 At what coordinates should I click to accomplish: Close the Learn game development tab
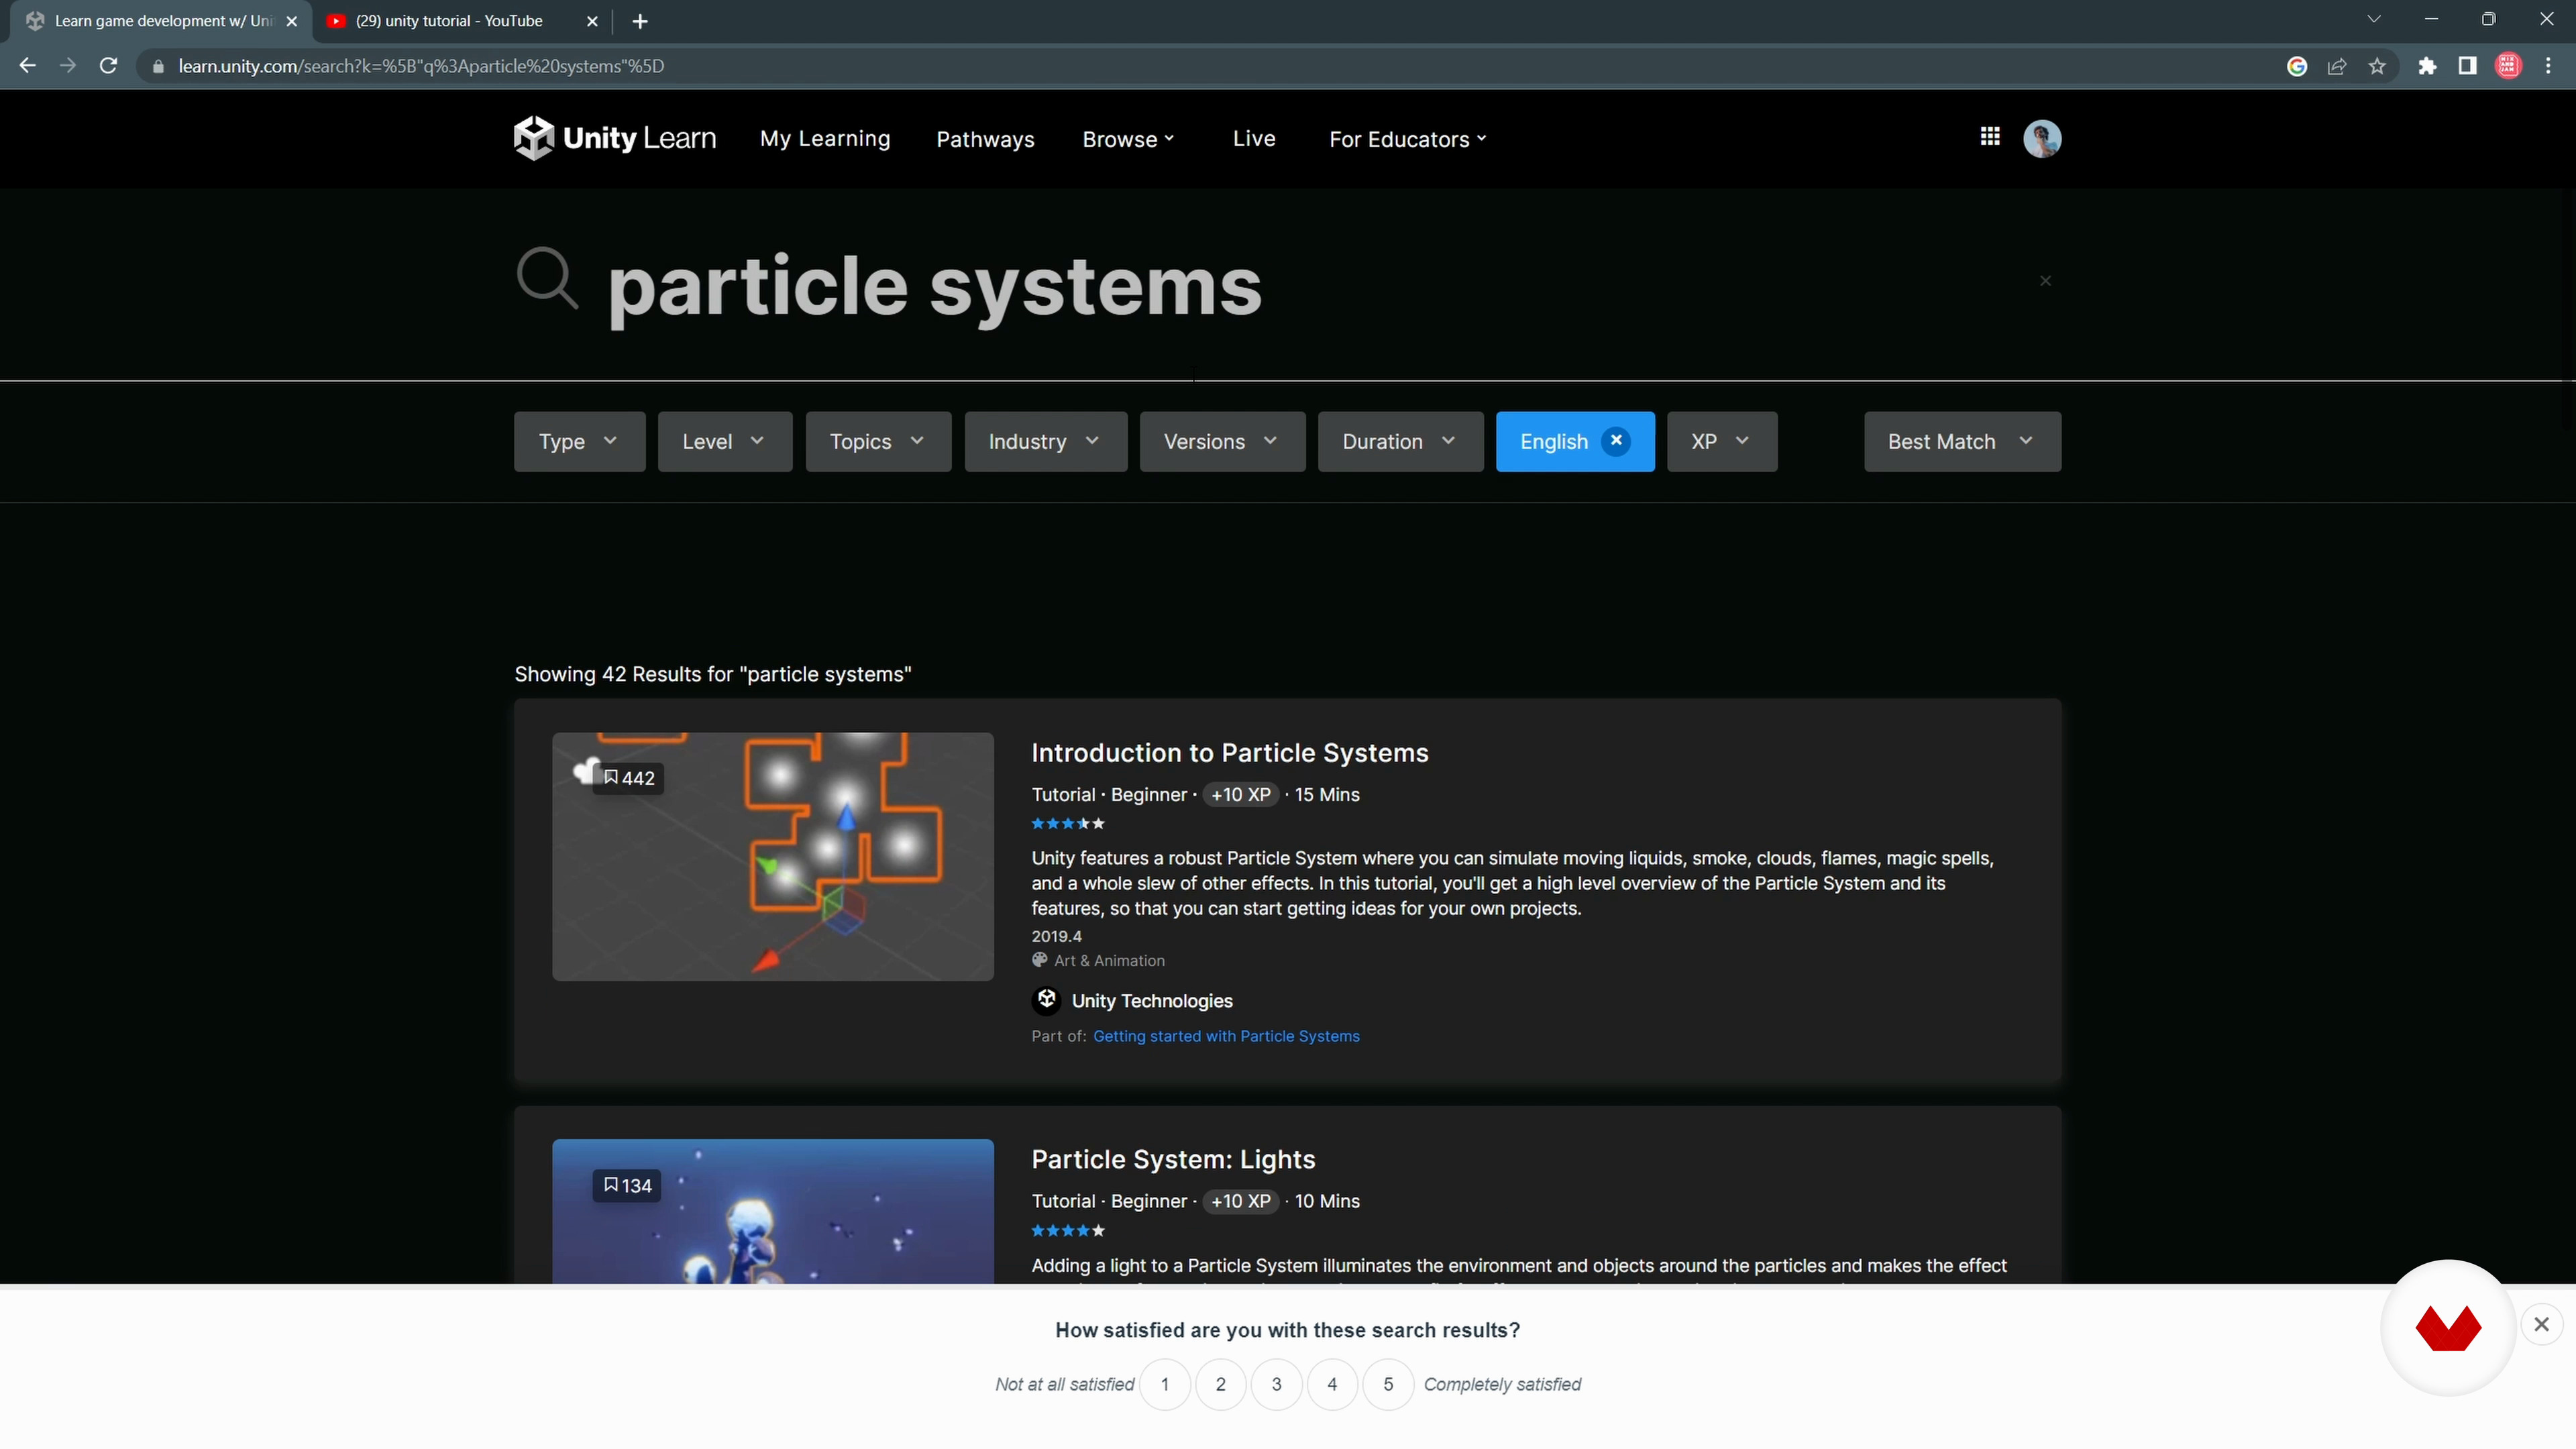pos(292,21)
